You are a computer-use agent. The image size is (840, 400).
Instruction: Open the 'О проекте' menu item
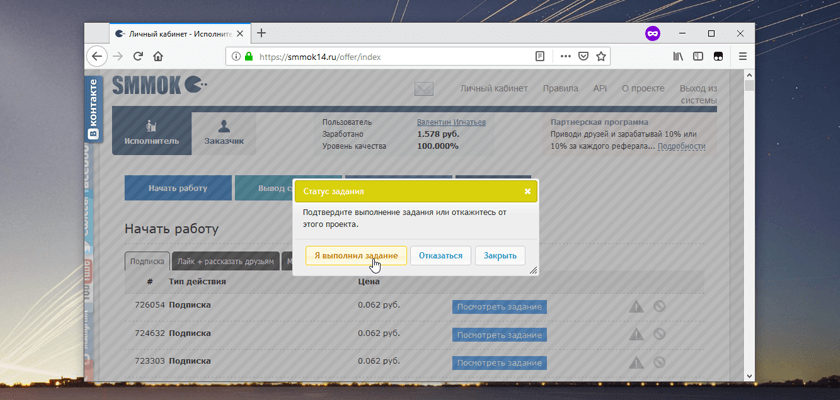pos(643,88)
